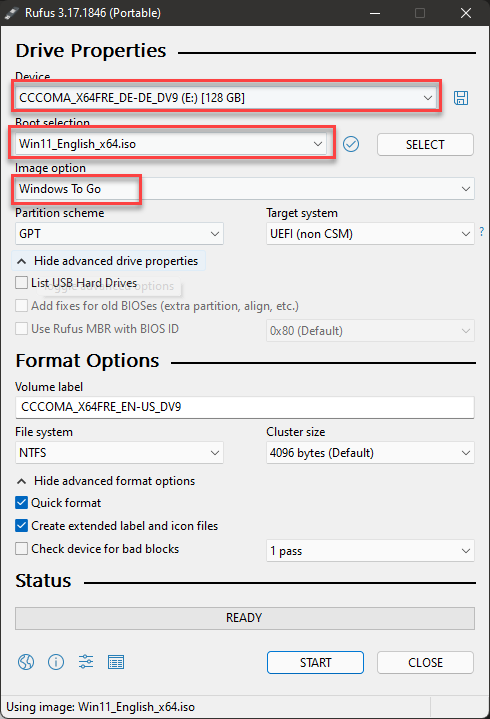Image resolution: width=490 pixels, height=719 pixels.
Task: Disable Create extended label and icon files
Action: 22,525
